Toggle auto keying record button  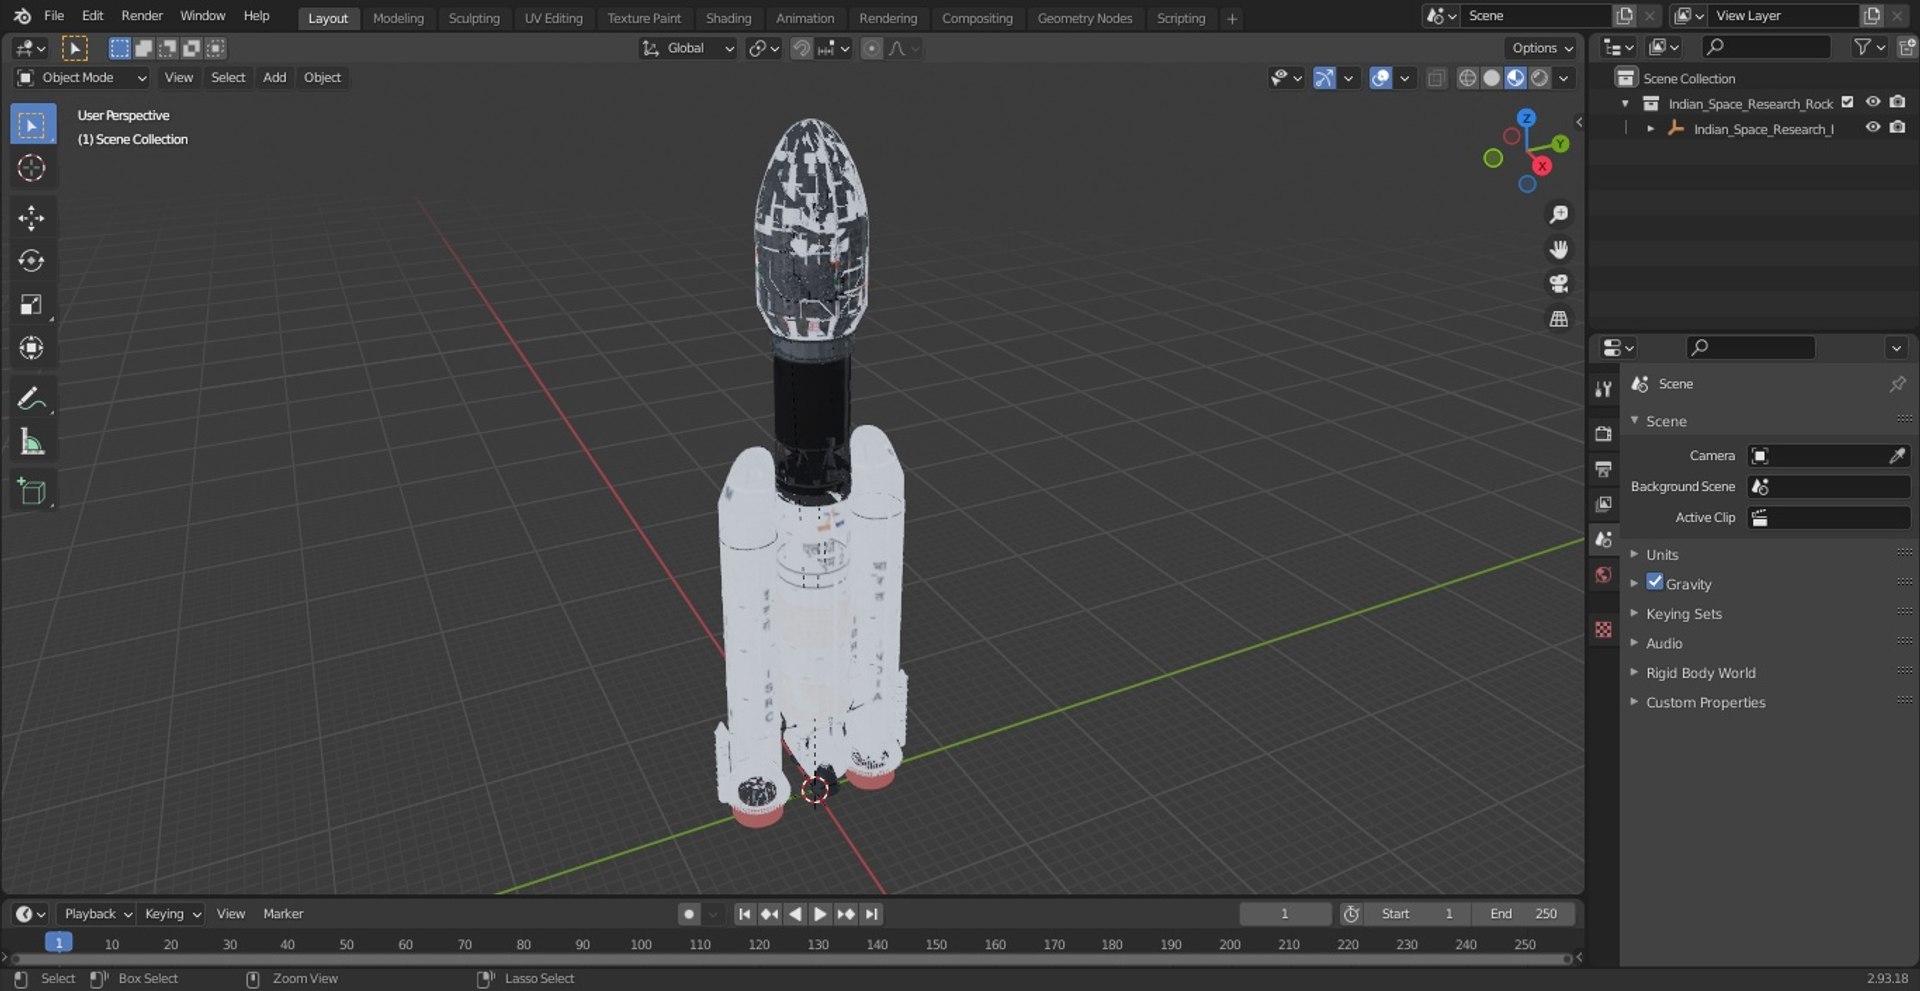coord(689,914)
